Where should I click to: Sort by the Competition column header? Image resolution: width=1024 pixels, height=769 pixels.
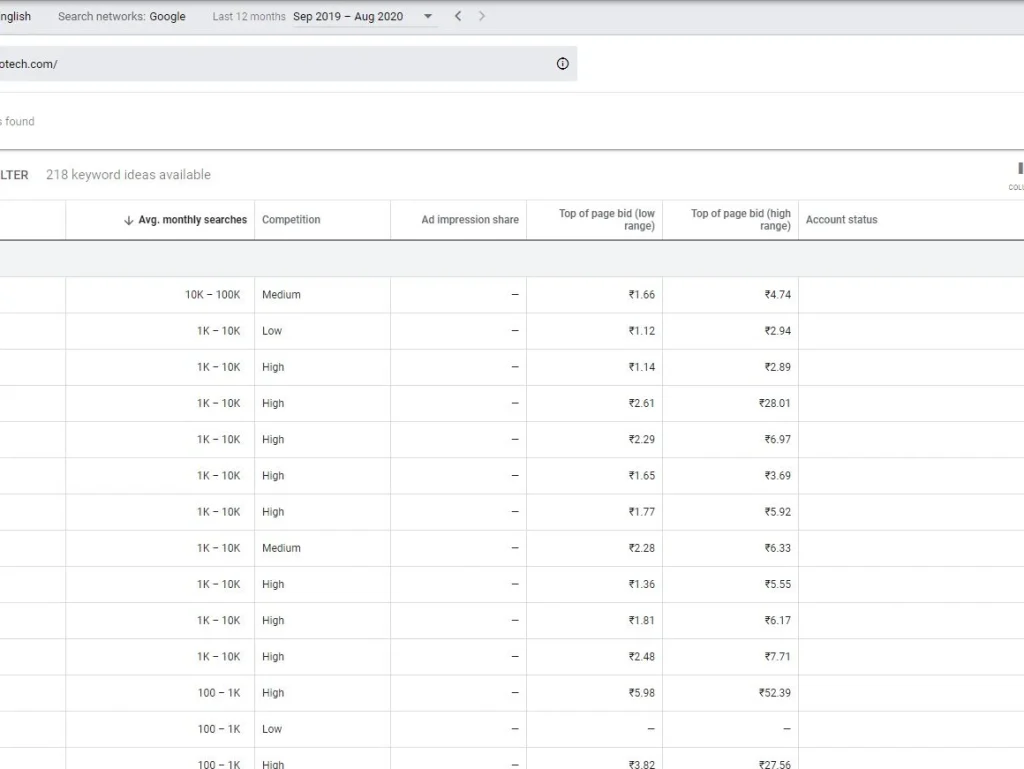tap(291, 220)
